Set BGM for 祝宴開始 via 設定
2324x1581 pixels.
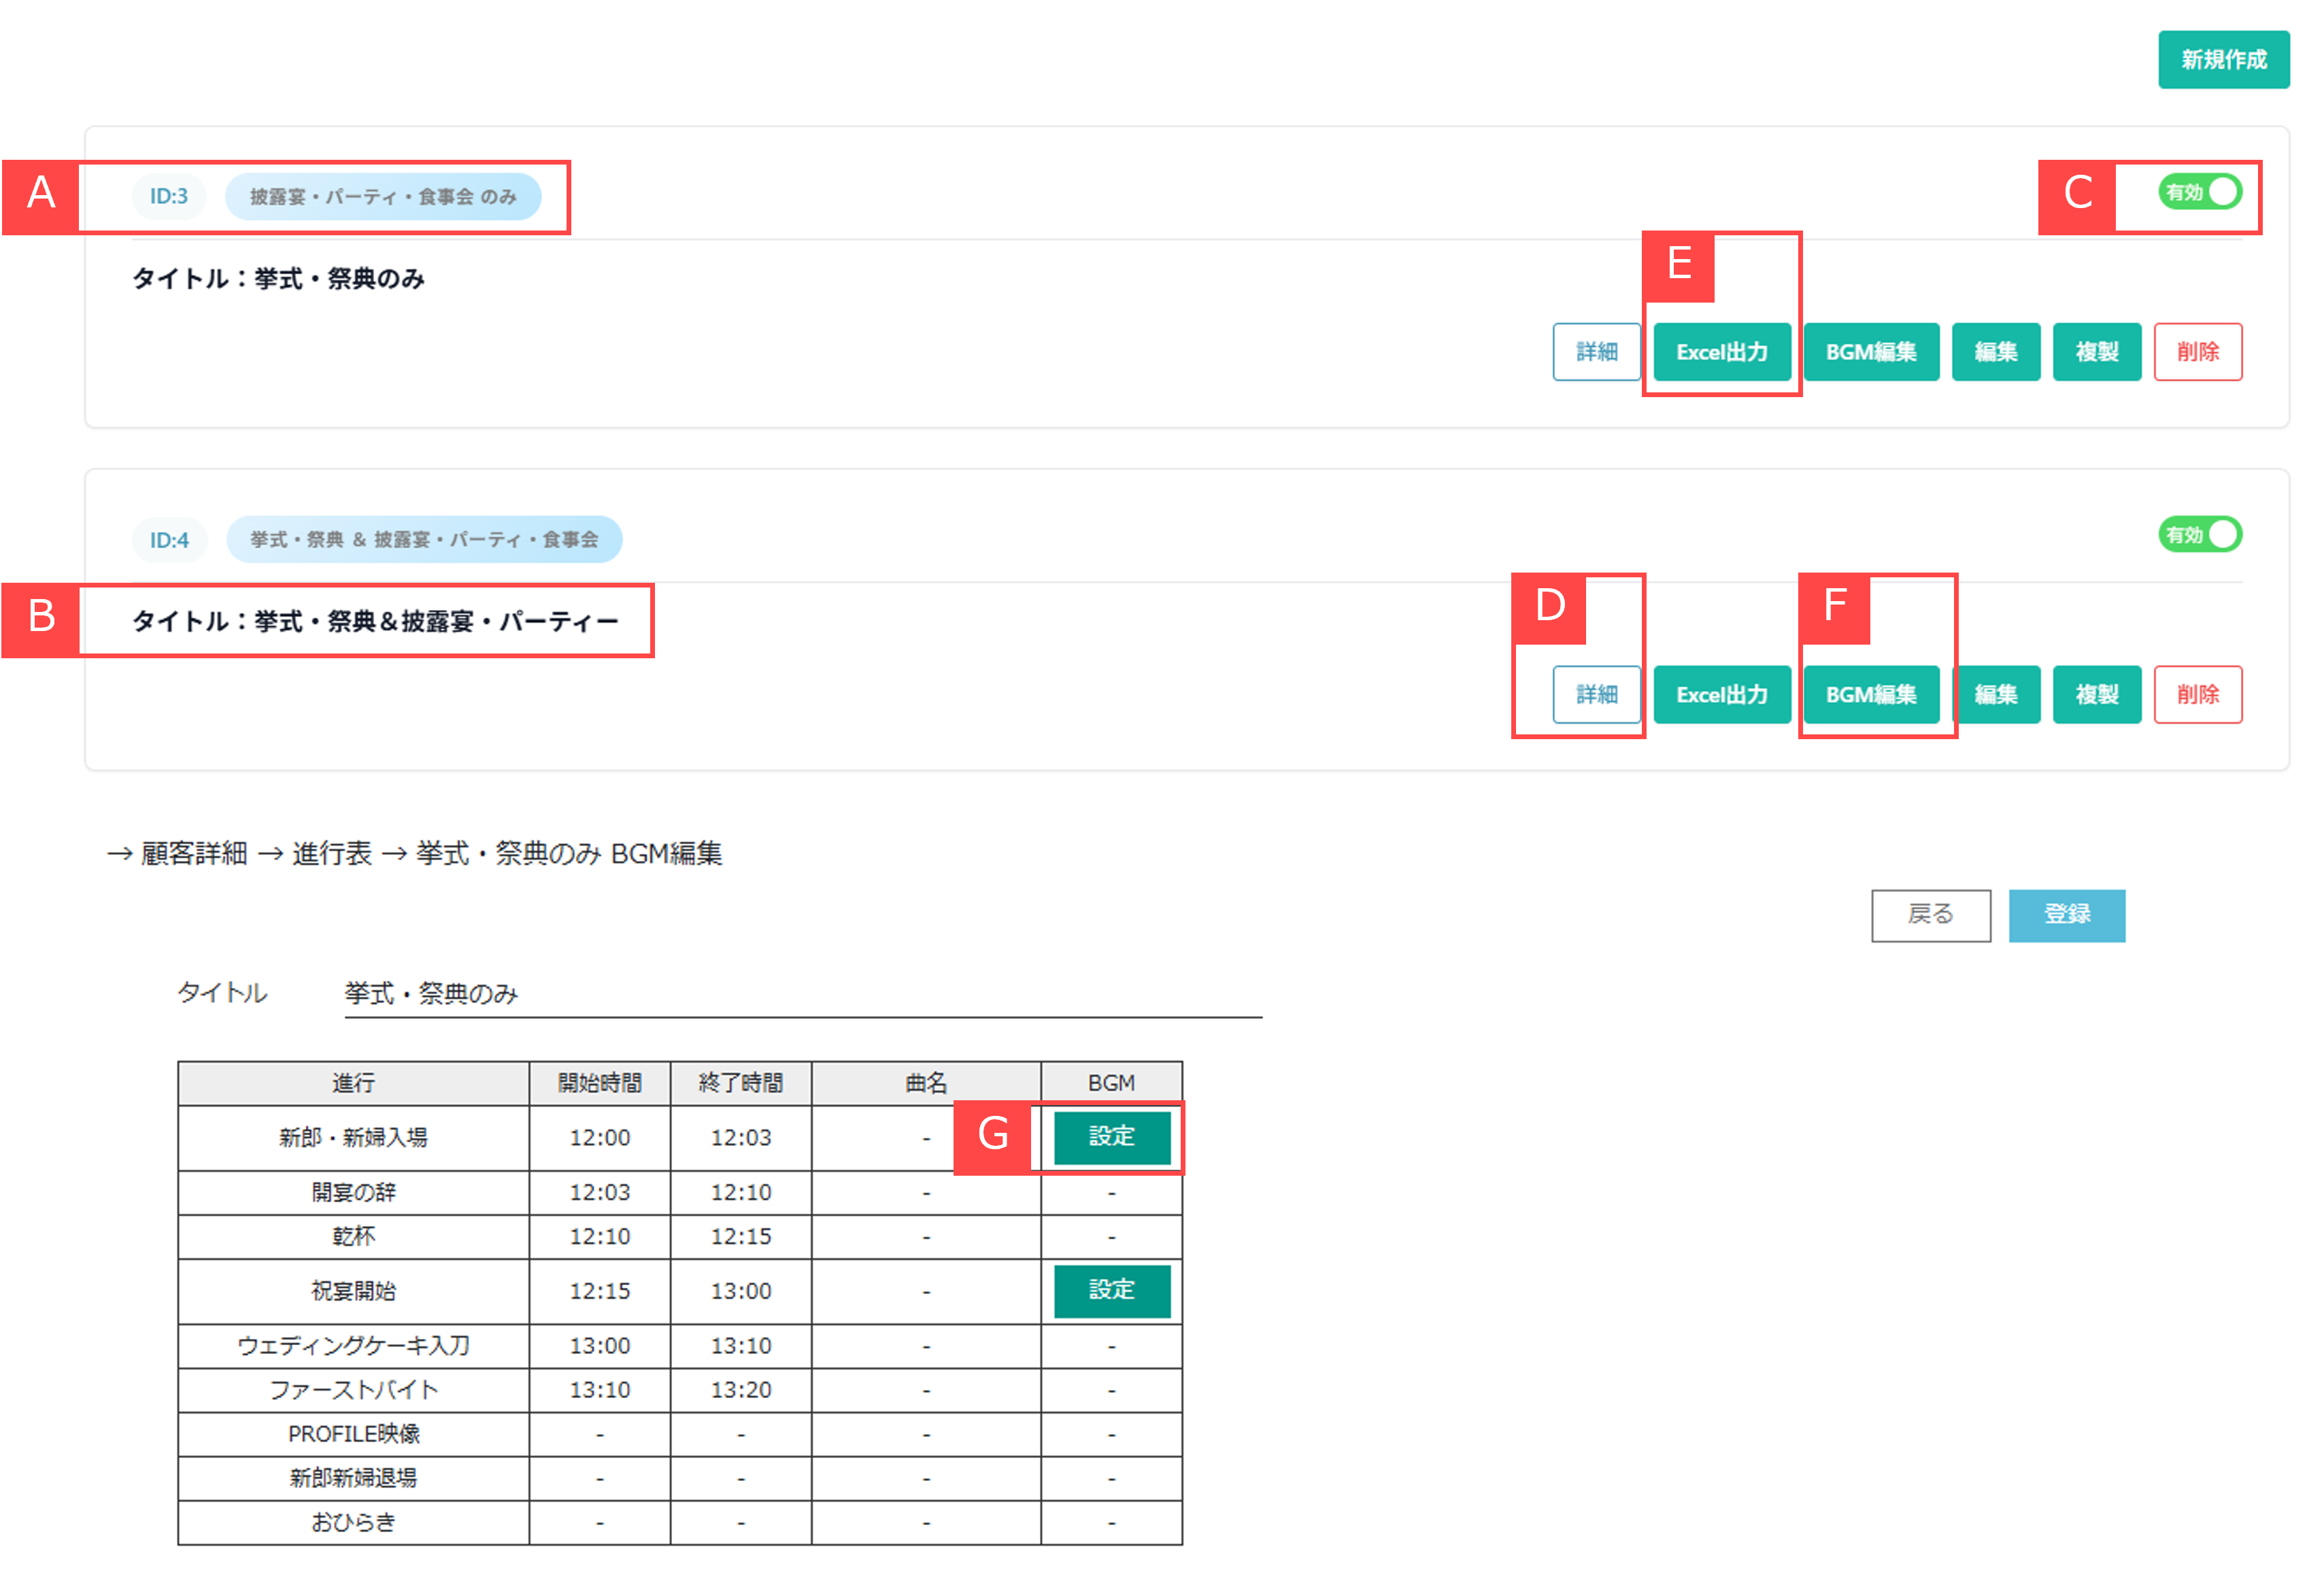[1111, 1291]
